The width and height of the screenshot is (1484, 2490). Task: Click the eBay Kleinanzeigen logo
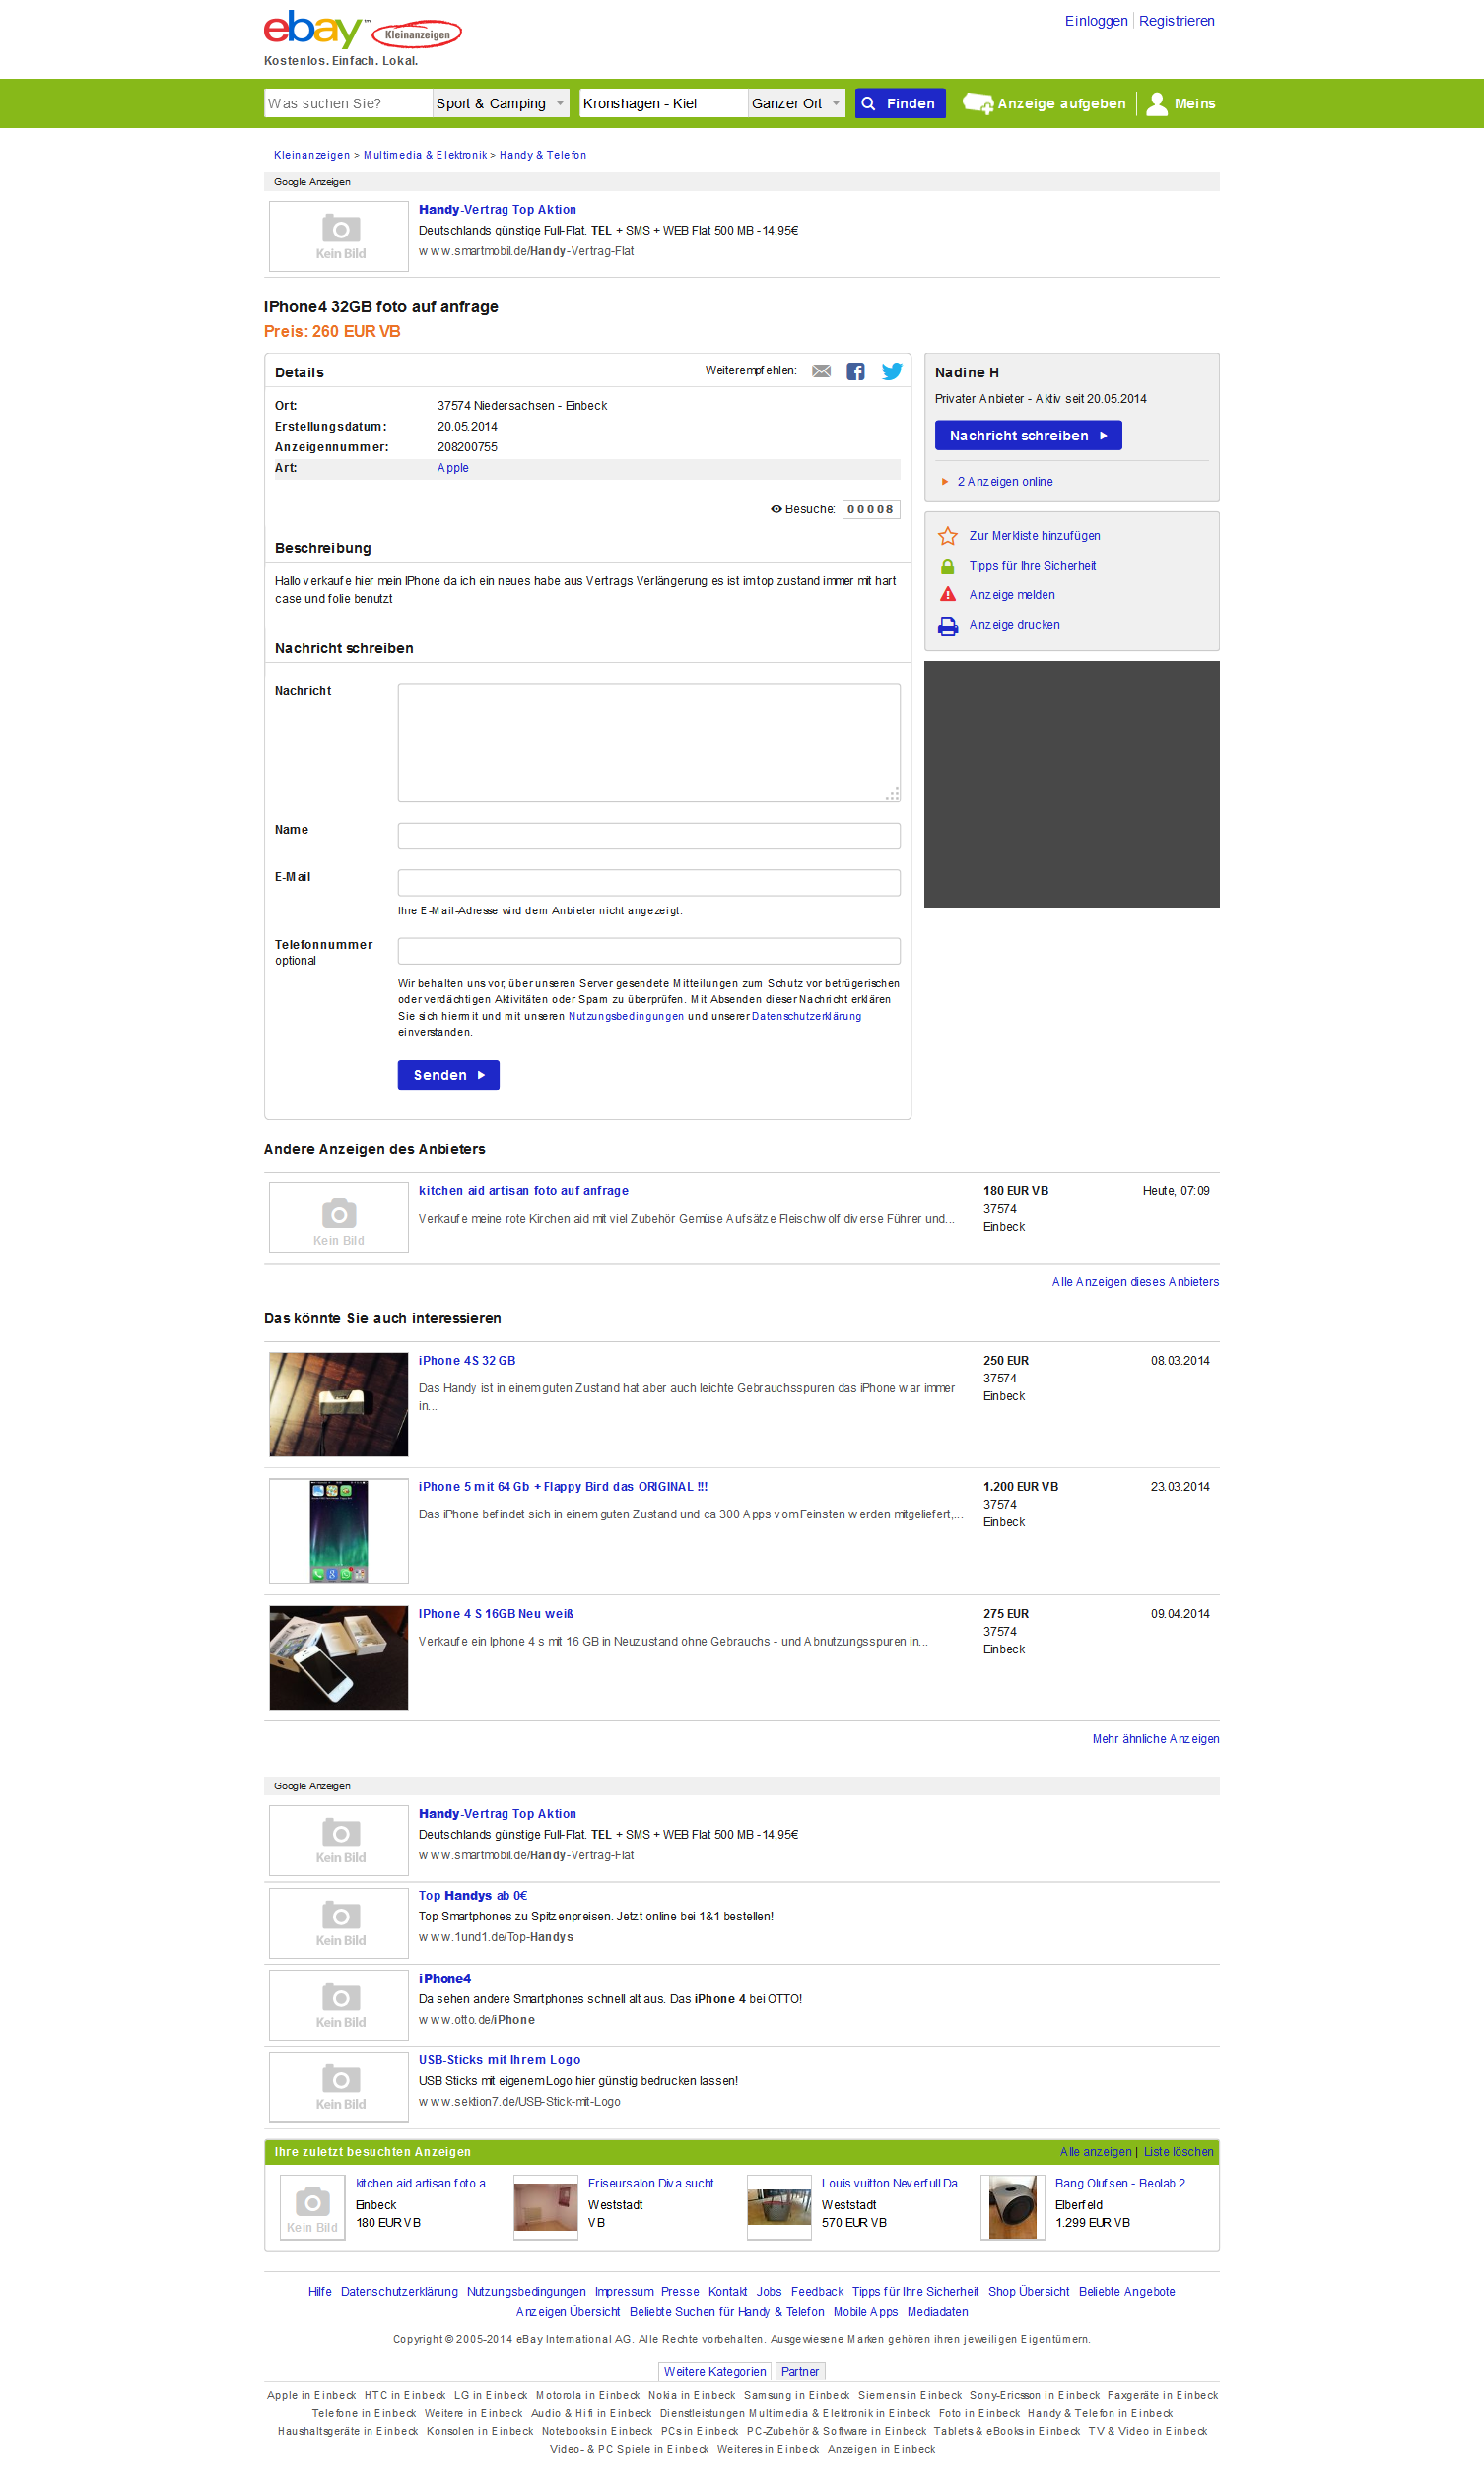[x=362, y=30]
